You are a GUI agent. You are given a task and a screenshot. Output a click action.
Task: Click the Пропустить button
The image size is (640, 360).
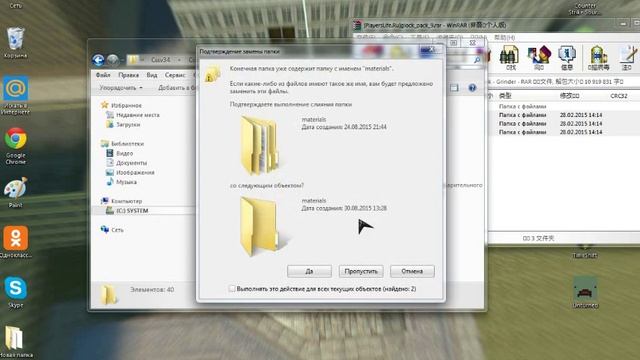361,271
